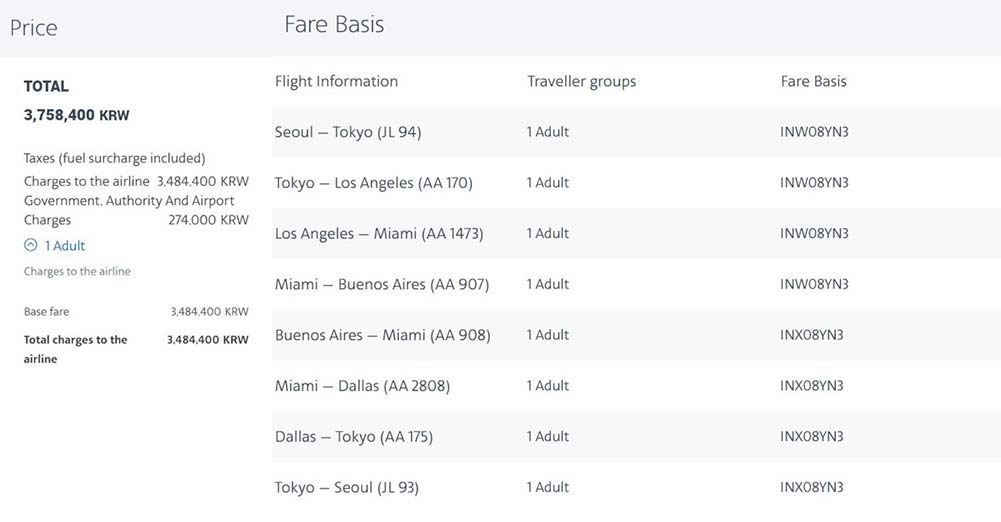
Task: Click the 274,000 KRW government charges amount
Action: pos(208,220)
